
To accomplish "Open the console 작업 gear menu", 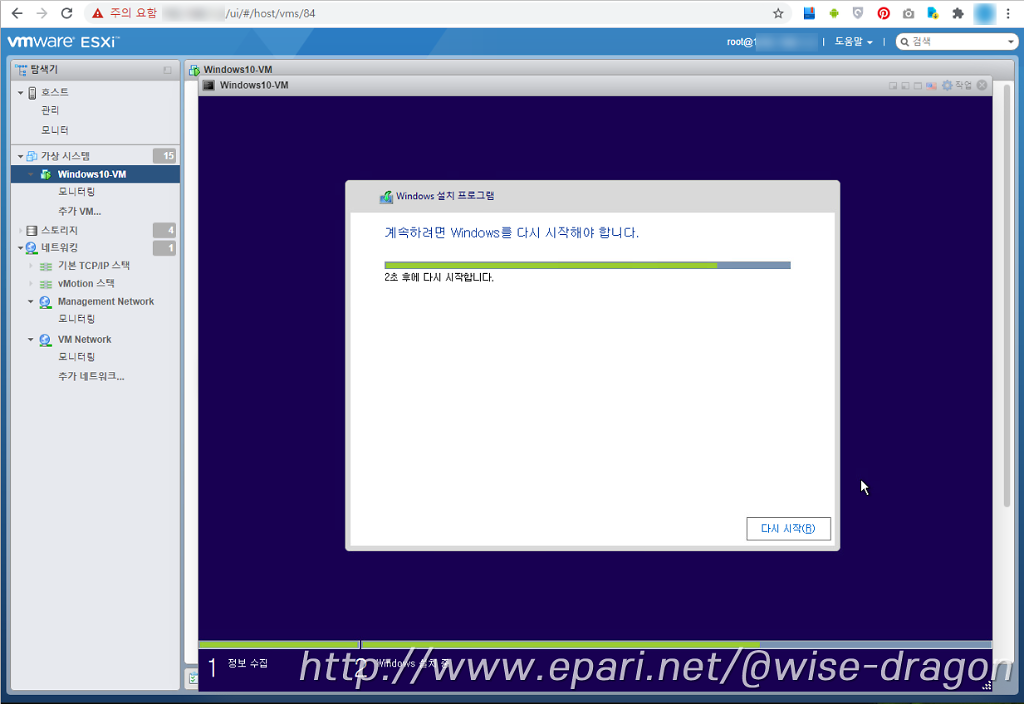I will pyautogui.click(x=957, y=86).
